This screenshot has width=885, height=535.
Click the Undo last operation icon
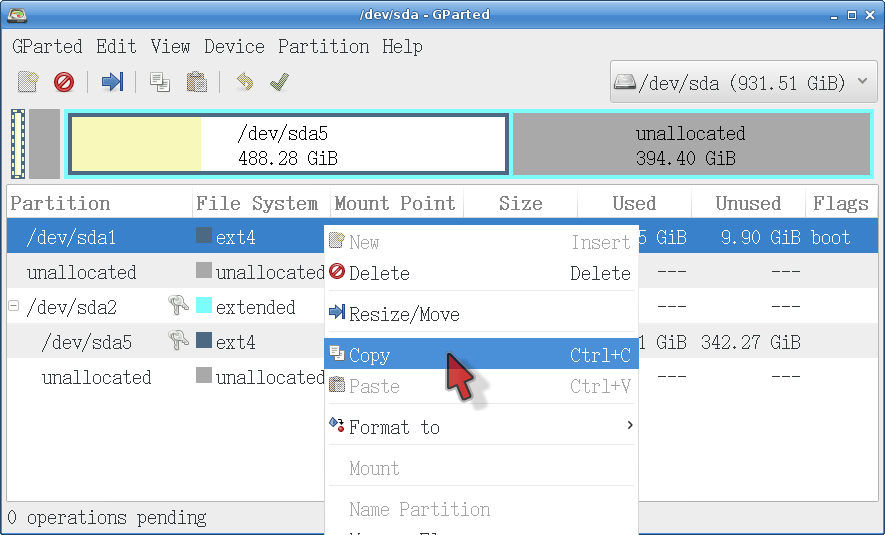click(x=244, y=82)
